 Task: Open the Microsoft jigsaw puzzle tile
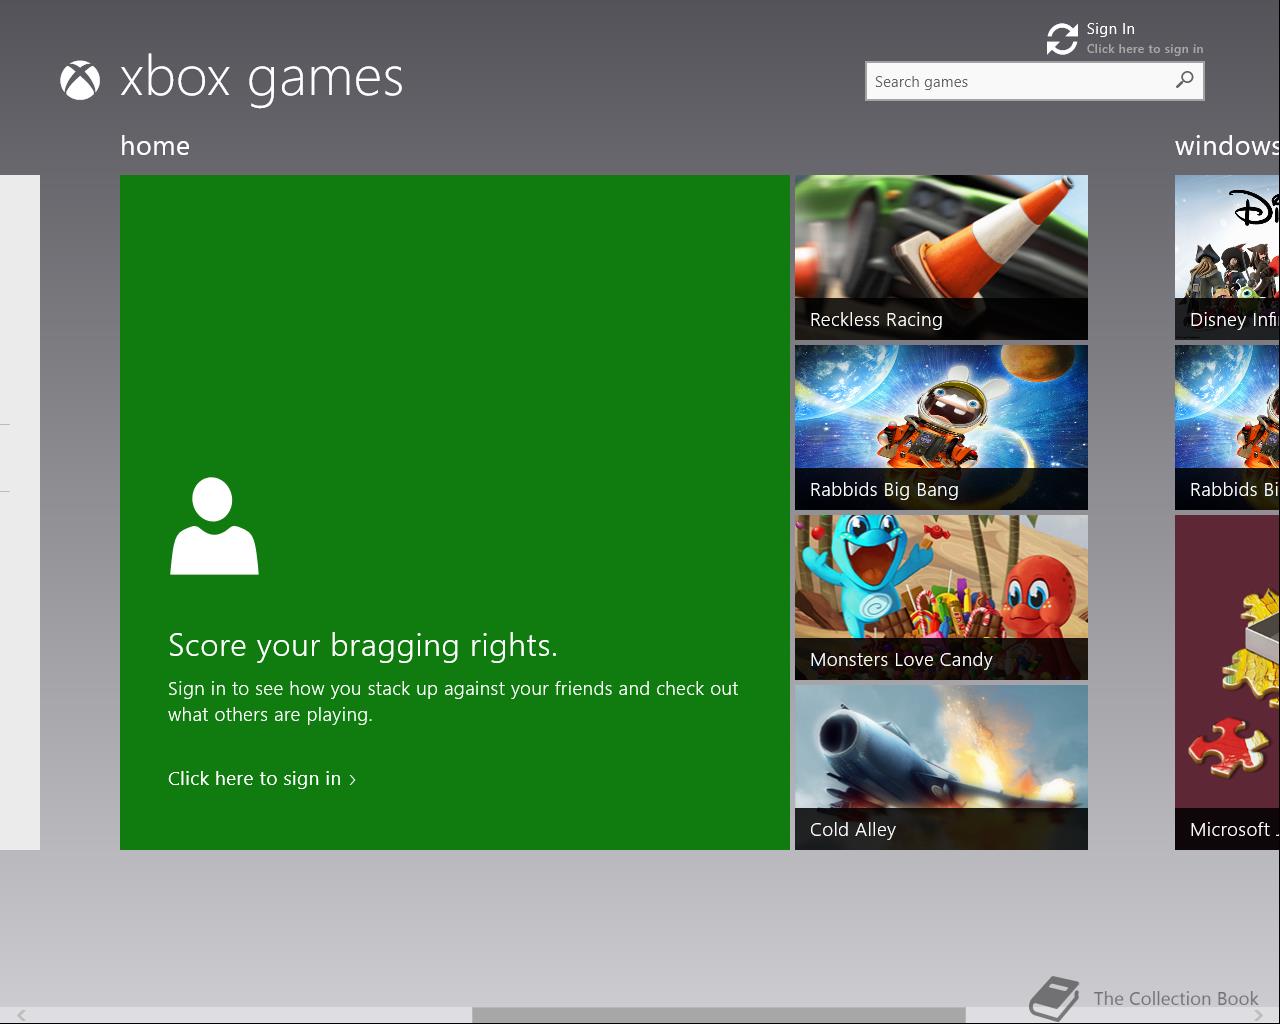(x=1227, y=682)
